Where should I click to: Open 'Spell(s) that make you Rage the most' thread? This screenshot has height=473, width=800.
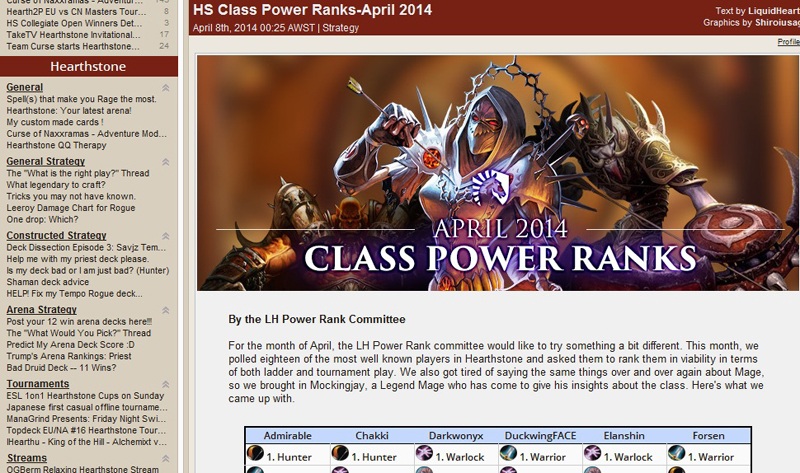81,99
